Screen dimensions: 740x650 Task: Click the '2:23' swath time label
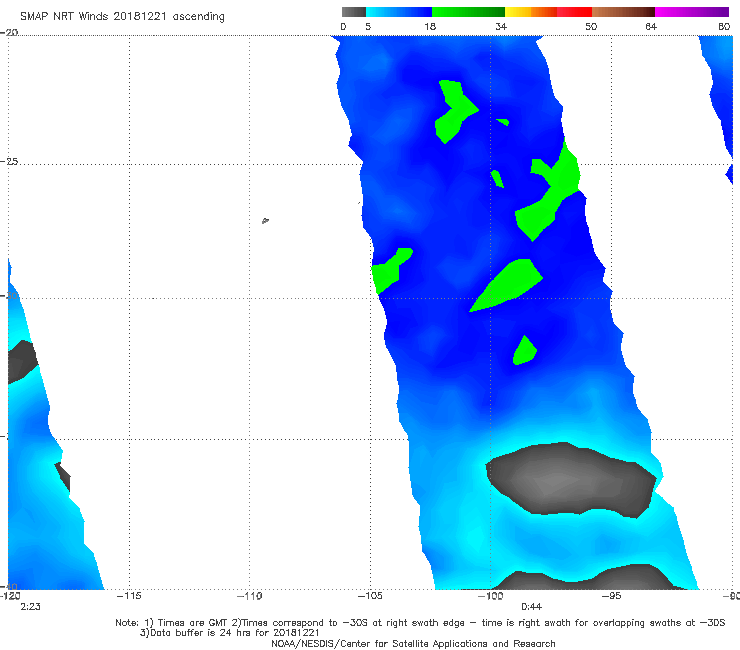[x=30, y=607]
